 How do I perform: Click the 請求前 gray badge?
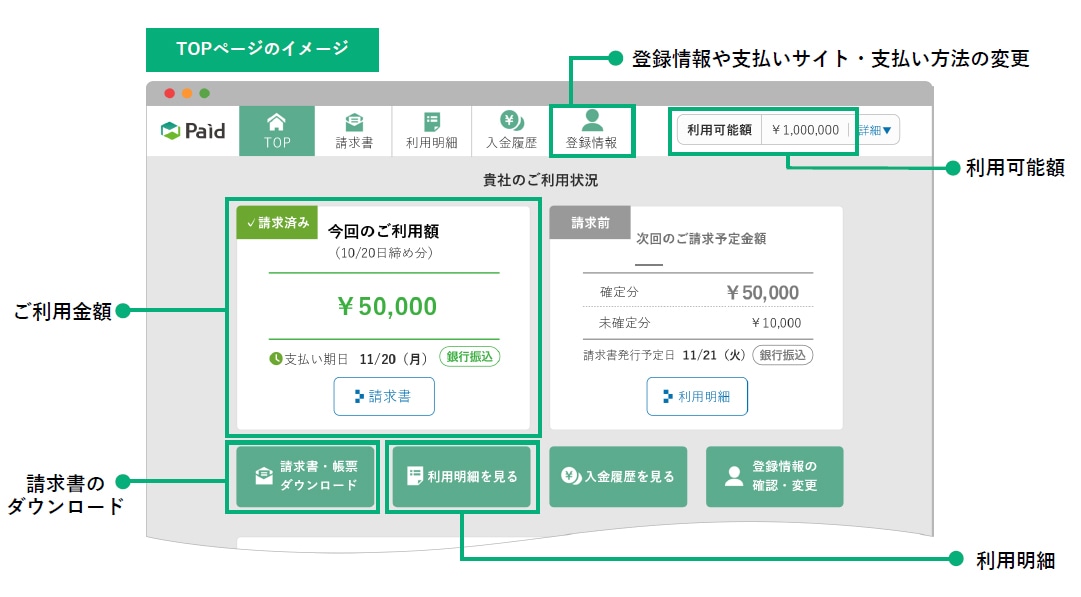tap(590, 223)
